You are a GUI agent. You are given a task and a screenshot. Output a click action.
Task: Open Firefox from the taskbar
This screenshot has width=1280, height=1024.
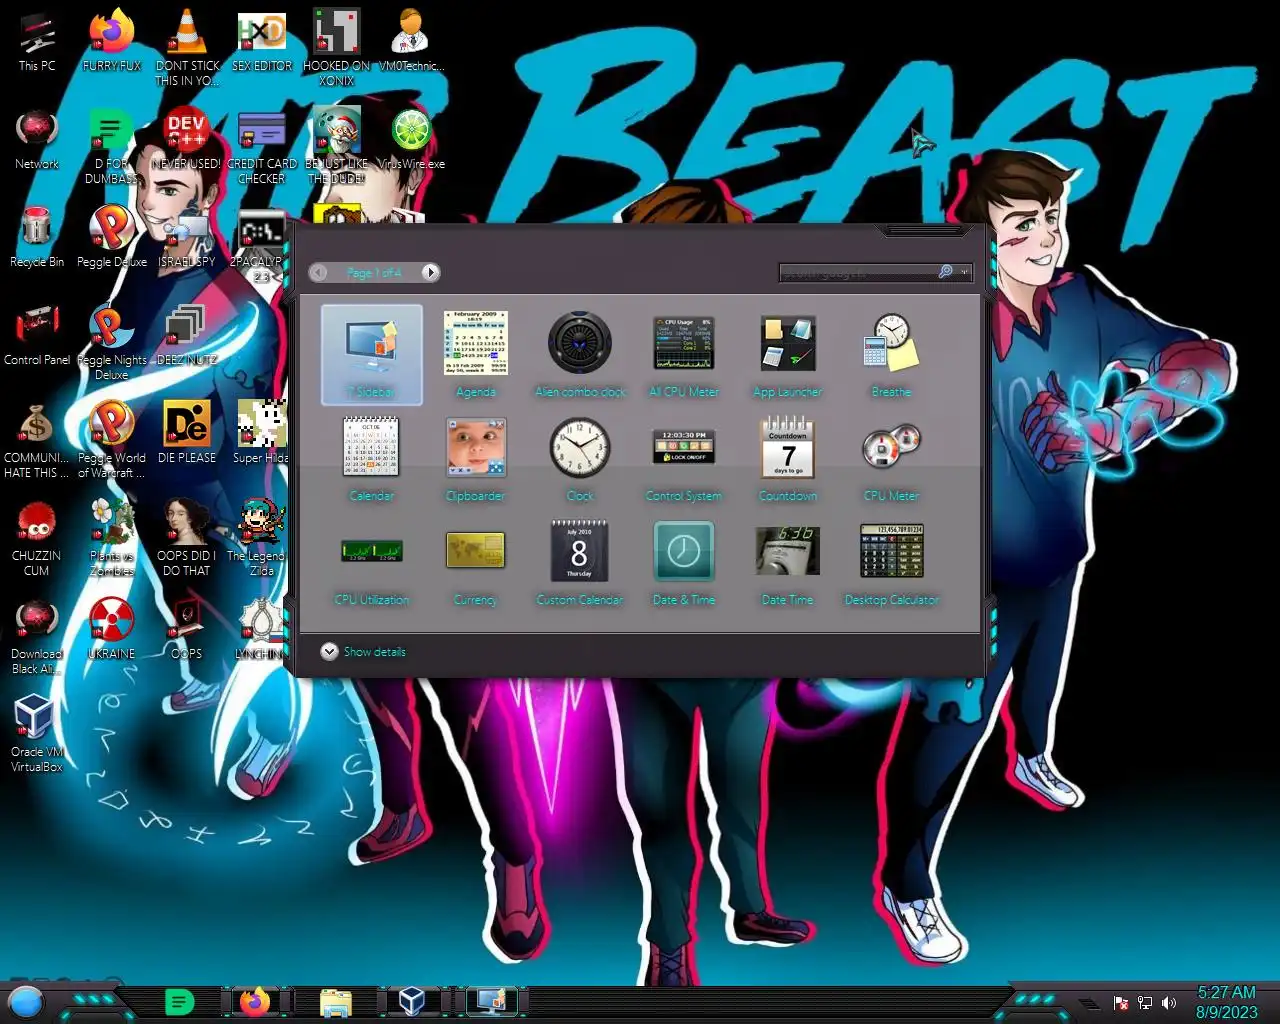pyautogui.click(x=255, y=1001)
